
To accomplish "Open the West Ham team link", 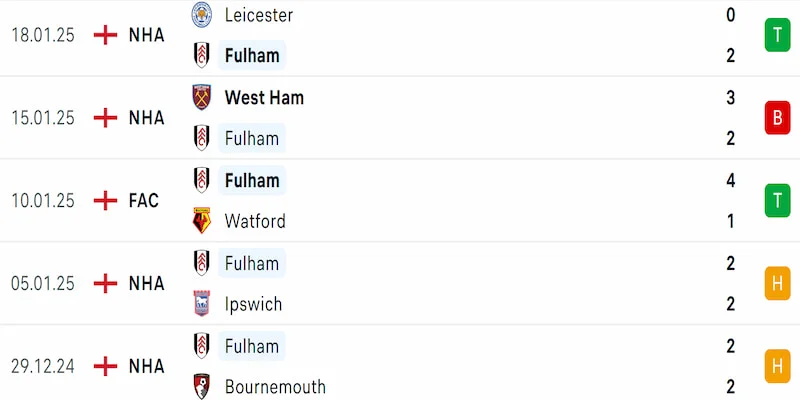I will [264, 97].
